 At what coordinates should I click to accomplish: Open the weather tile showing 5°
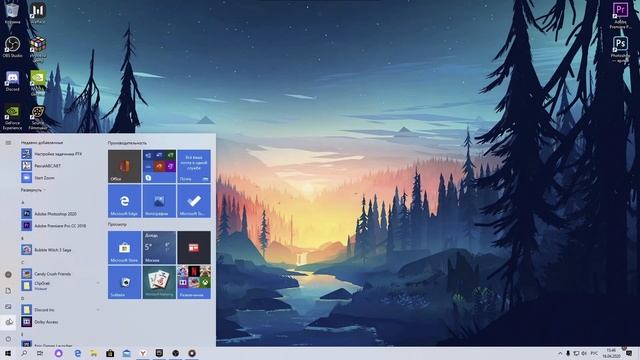(x=159, y=247)
